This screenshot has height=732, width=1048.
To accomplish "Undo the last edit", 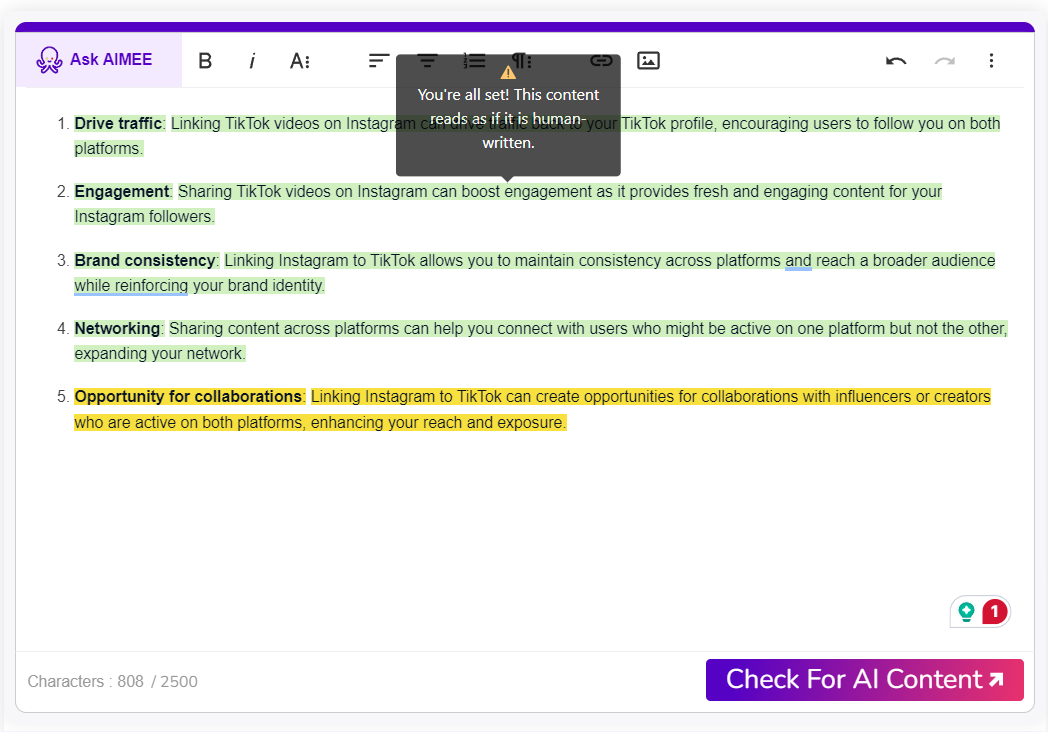I will [x=896, y=61].
